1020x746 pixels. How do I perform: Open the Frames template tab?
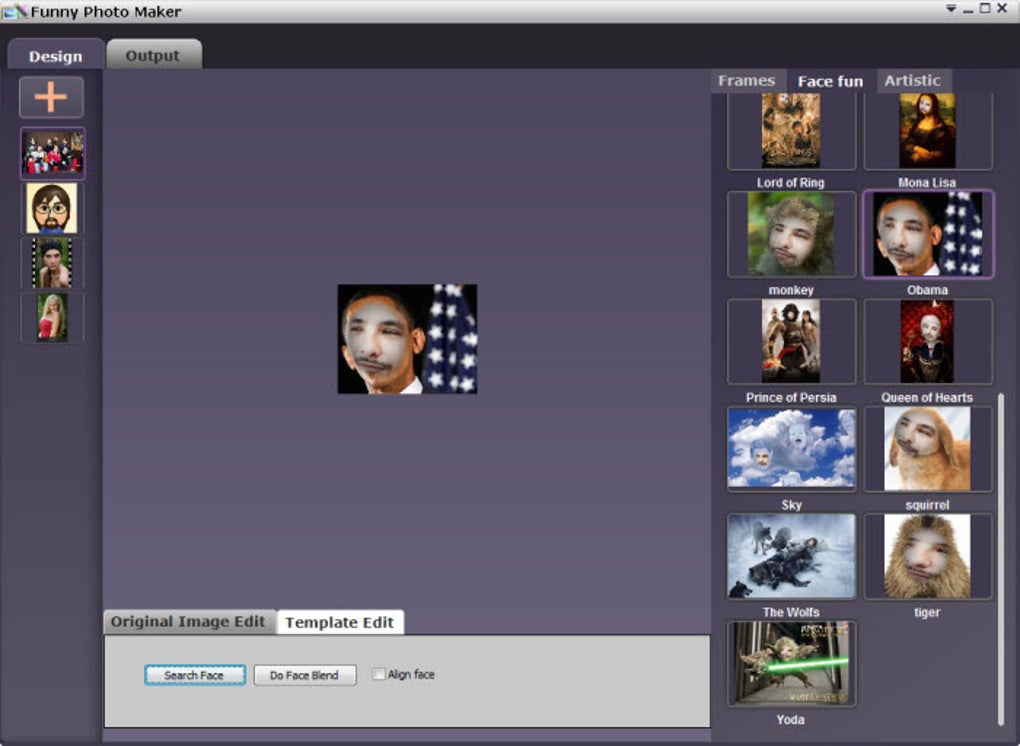coord(747,81)
